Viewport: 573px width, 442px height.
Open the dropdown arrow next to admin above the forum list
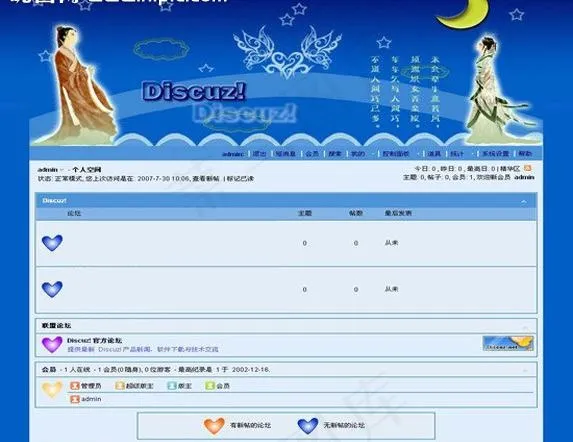pyautogui.click(x=62, y=170)
